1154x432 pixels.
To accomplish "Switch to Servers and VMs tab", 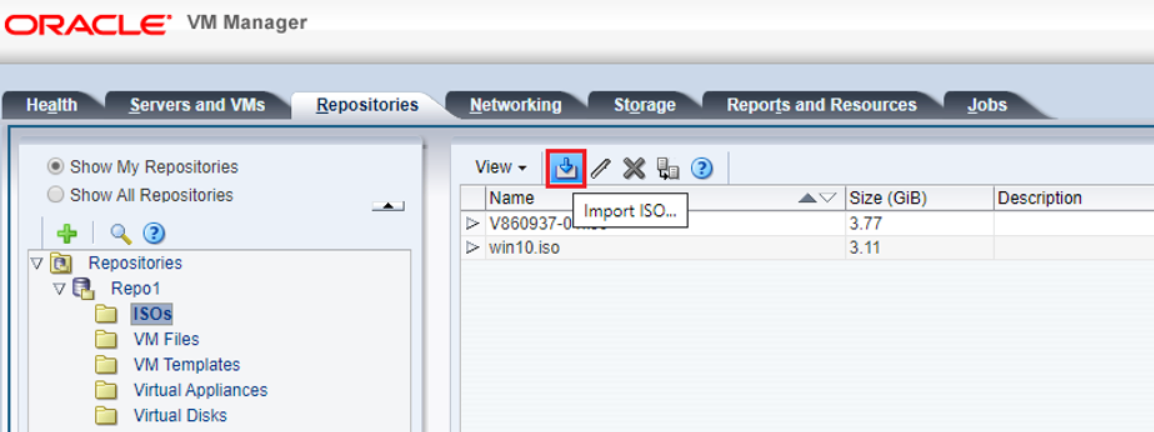I will pyautogui.click(x=197, y=105).
